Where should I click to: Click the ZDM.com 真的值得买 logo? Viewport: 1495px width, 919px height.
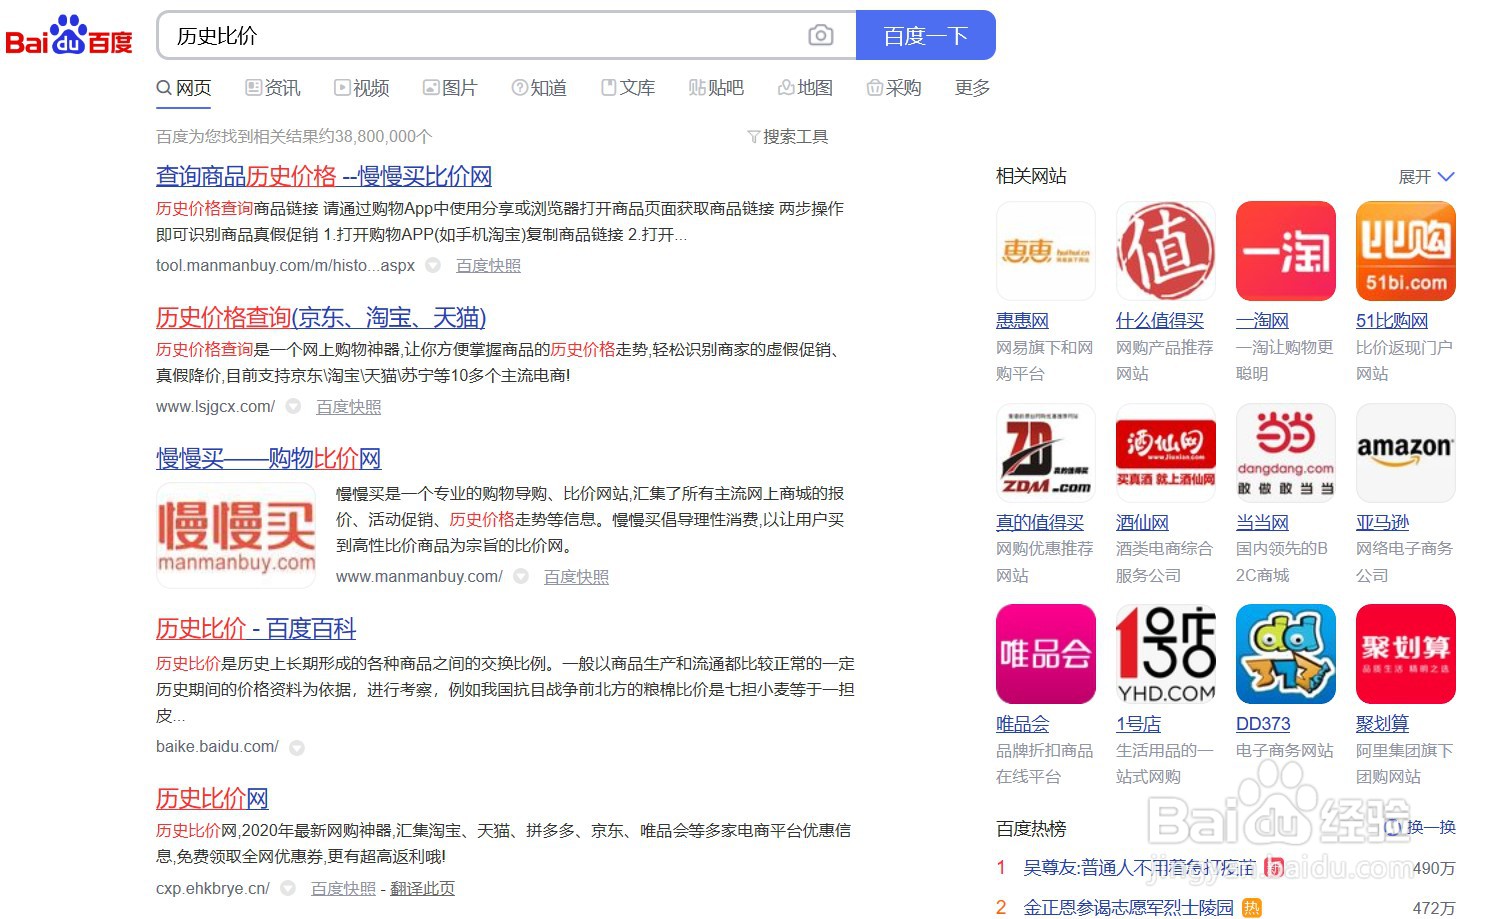(x=1046, y=453)
